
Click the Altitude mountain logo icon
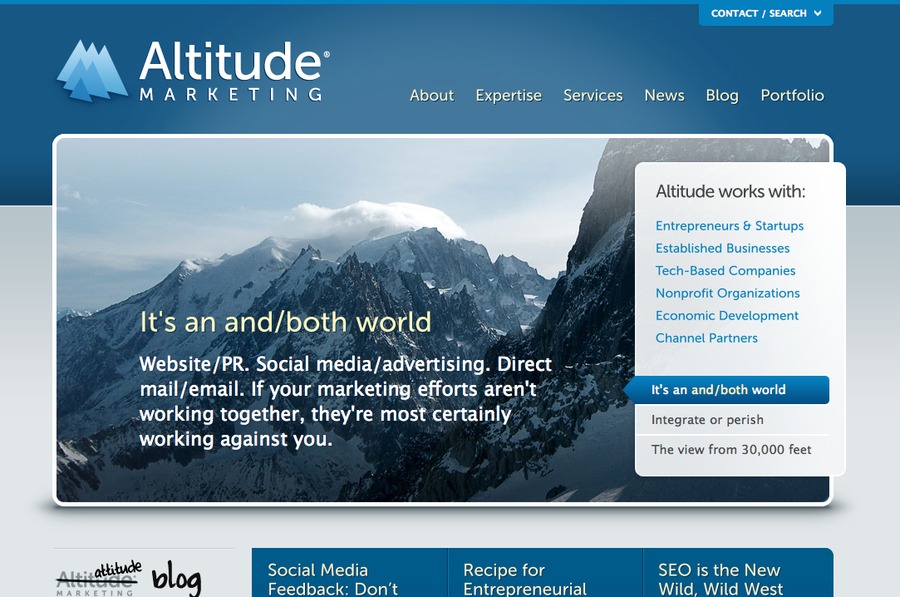coord(92,71)
